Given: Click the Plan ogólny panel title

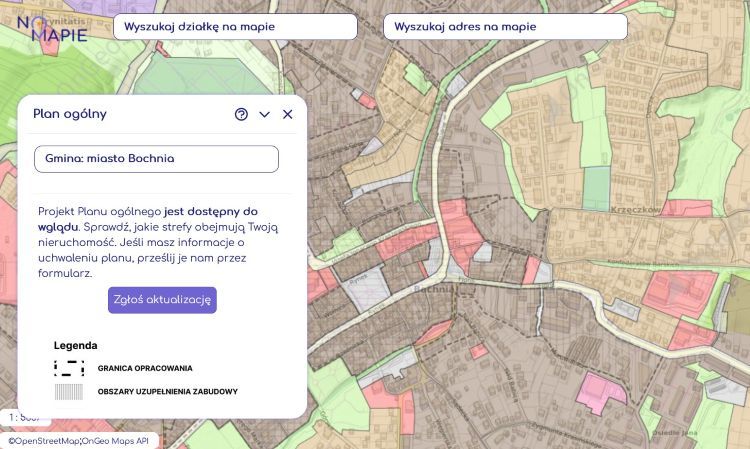Looking at the screenshot, I should pyautogui.click(x=70, y=114).
